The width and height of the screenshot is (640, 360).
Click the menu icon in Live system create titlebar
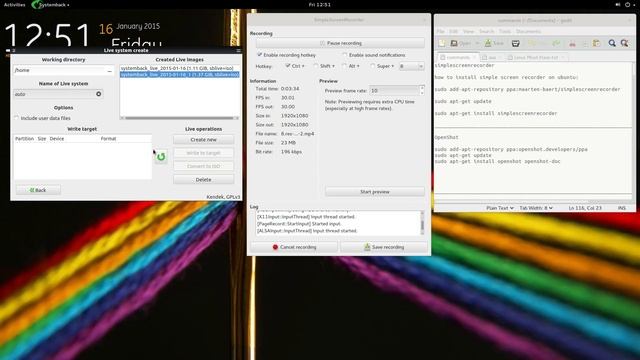click(x=238, y=51)
